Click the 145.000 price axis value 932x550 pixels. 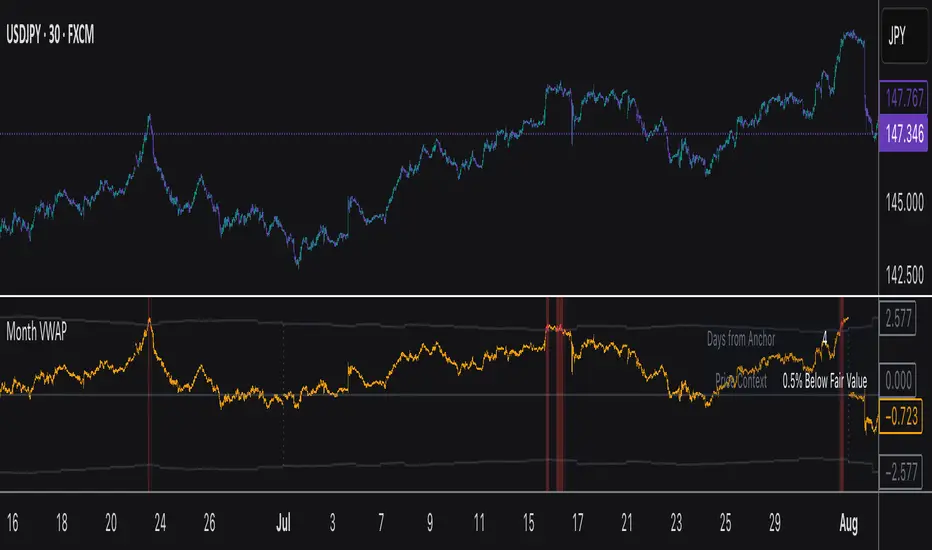(x=905, y=203)
